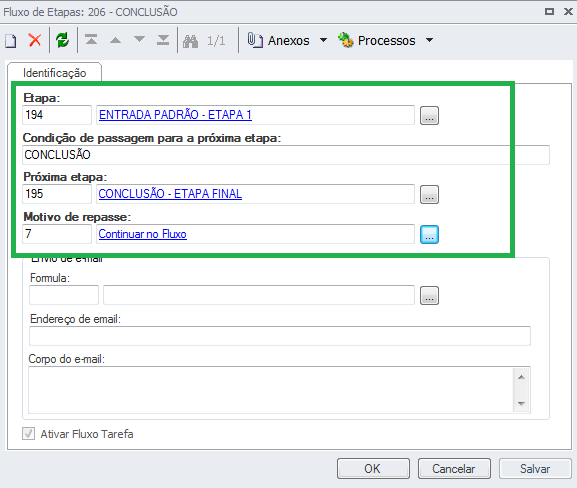This screenshot has height=488, width=577.
Task: Click the New record page icon
Action: (11, 40)
